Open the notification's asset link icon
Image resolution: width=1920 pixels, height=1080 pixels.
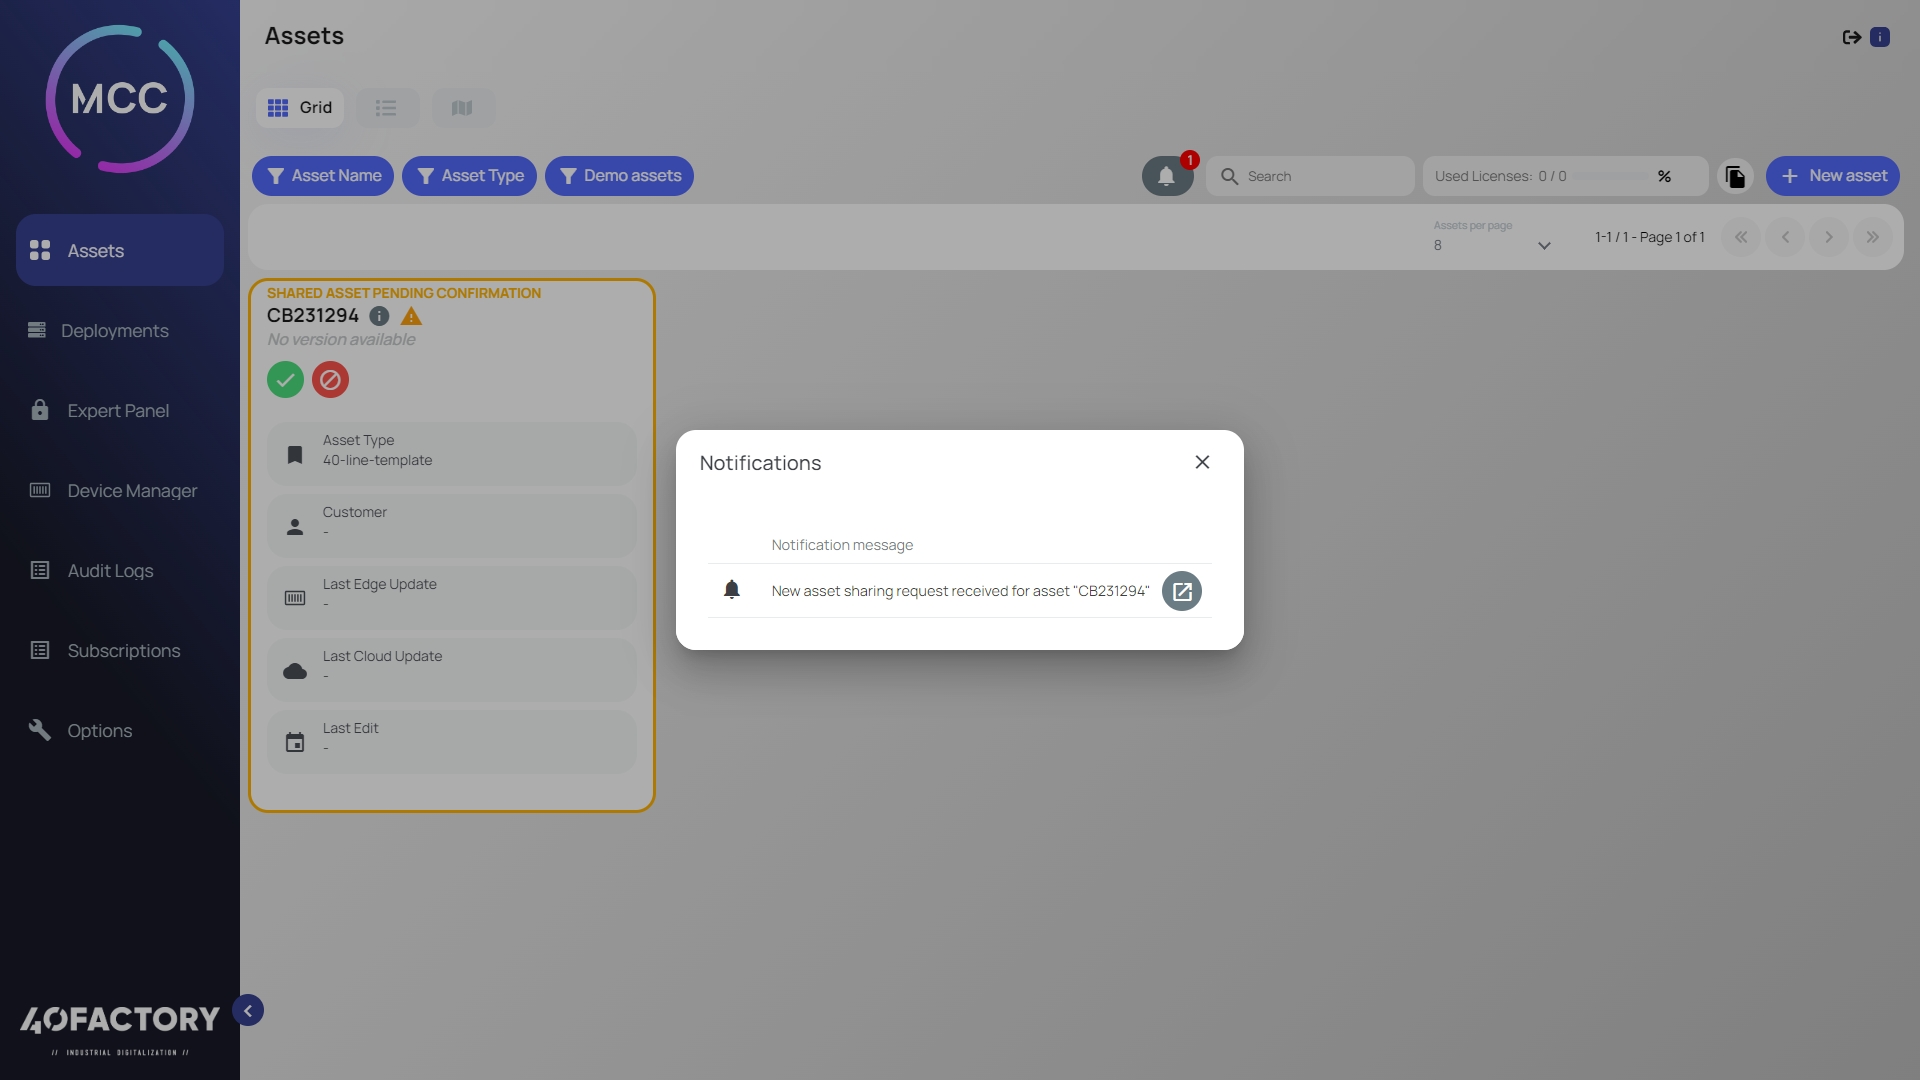tap(1181, 591)
